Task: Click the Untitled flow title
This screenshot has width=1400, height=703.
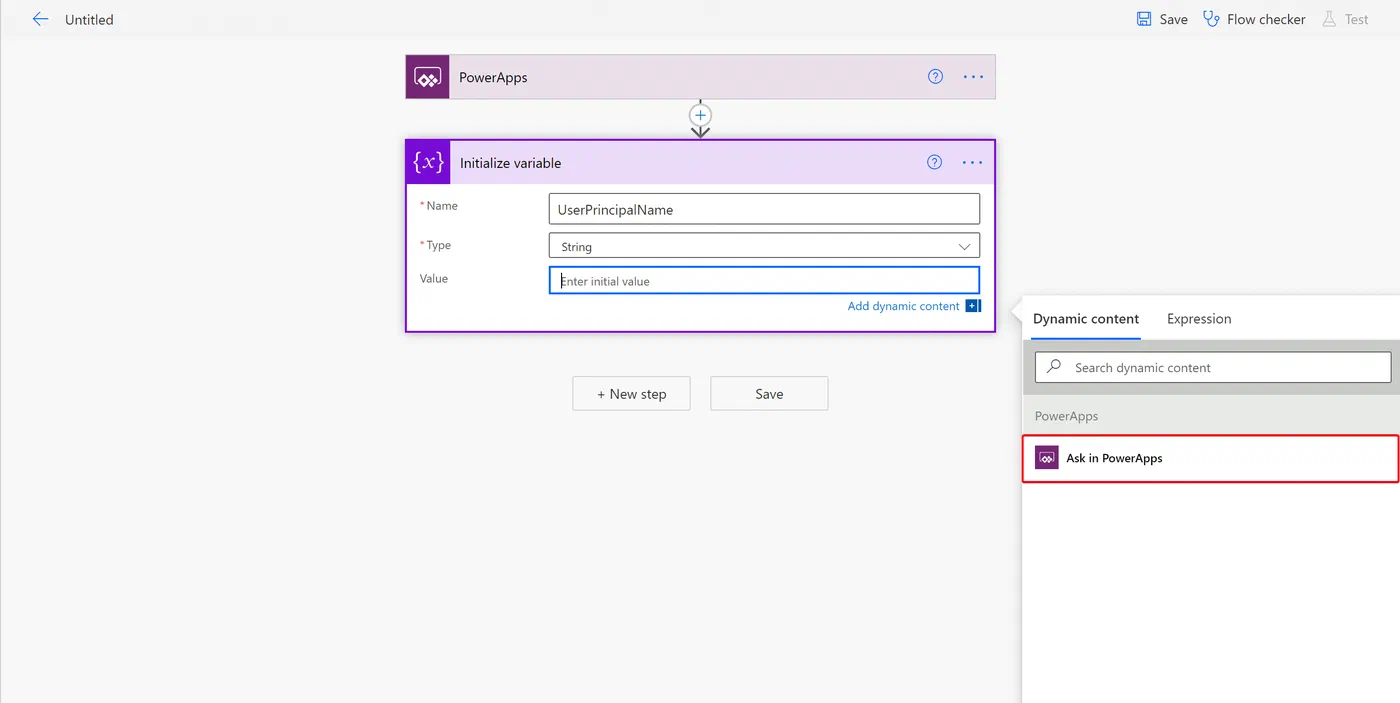Action: 89,19
